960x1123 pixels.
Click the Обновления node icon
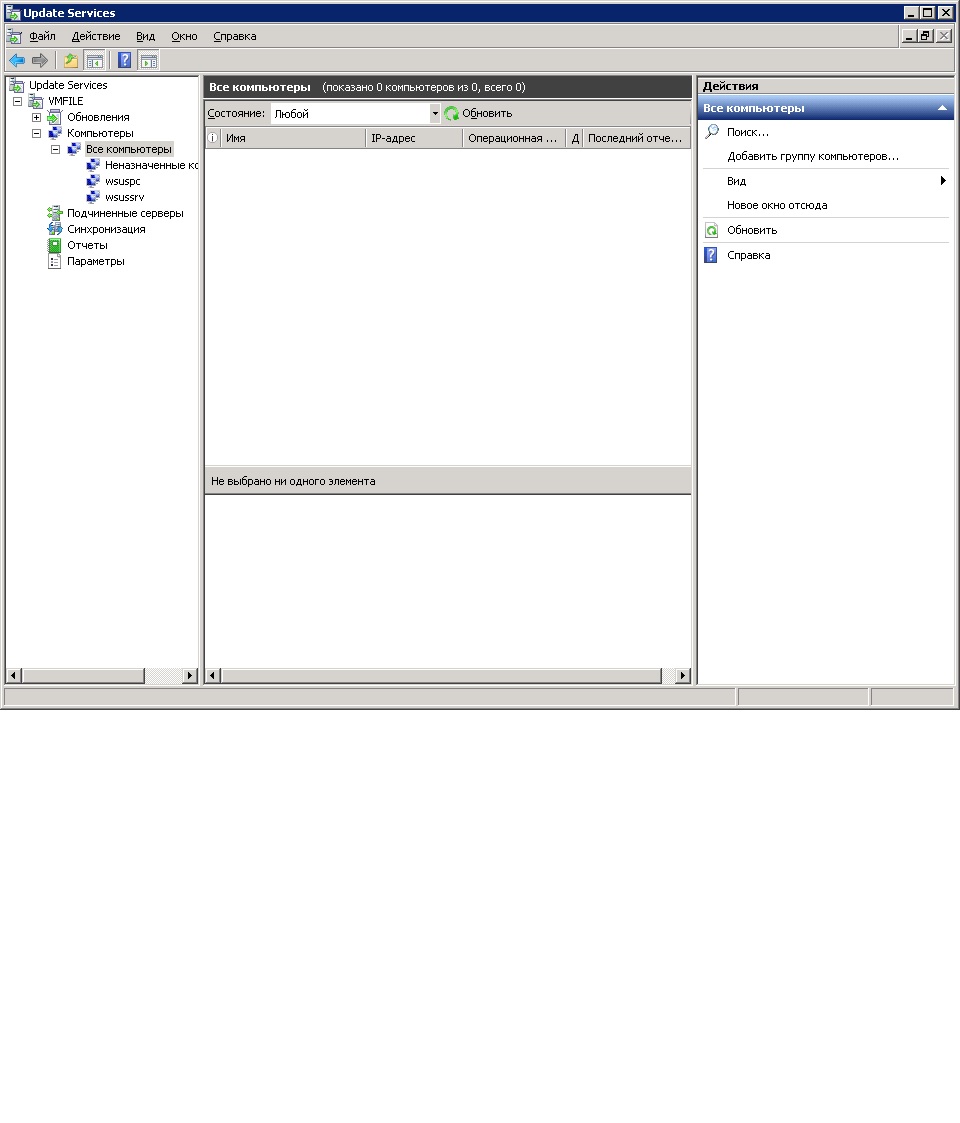[54, 117]
